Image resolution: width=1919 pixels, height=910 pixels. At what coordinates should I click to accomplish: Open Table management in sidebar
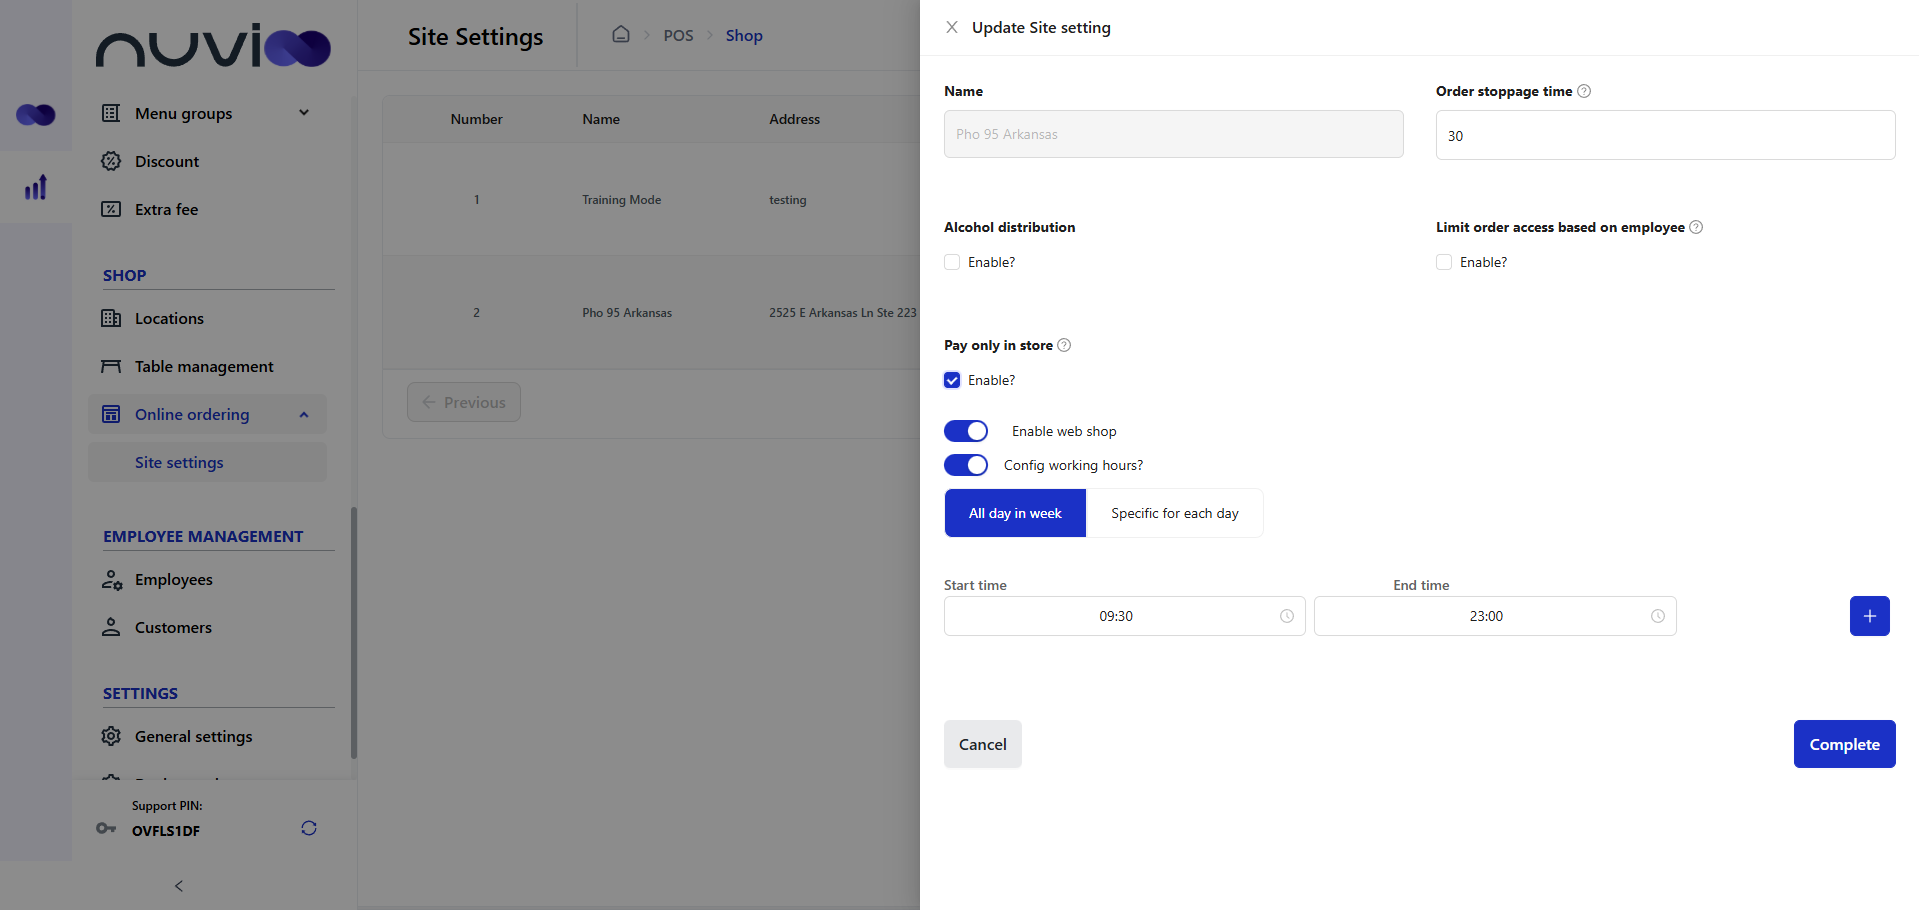[204, 366]
